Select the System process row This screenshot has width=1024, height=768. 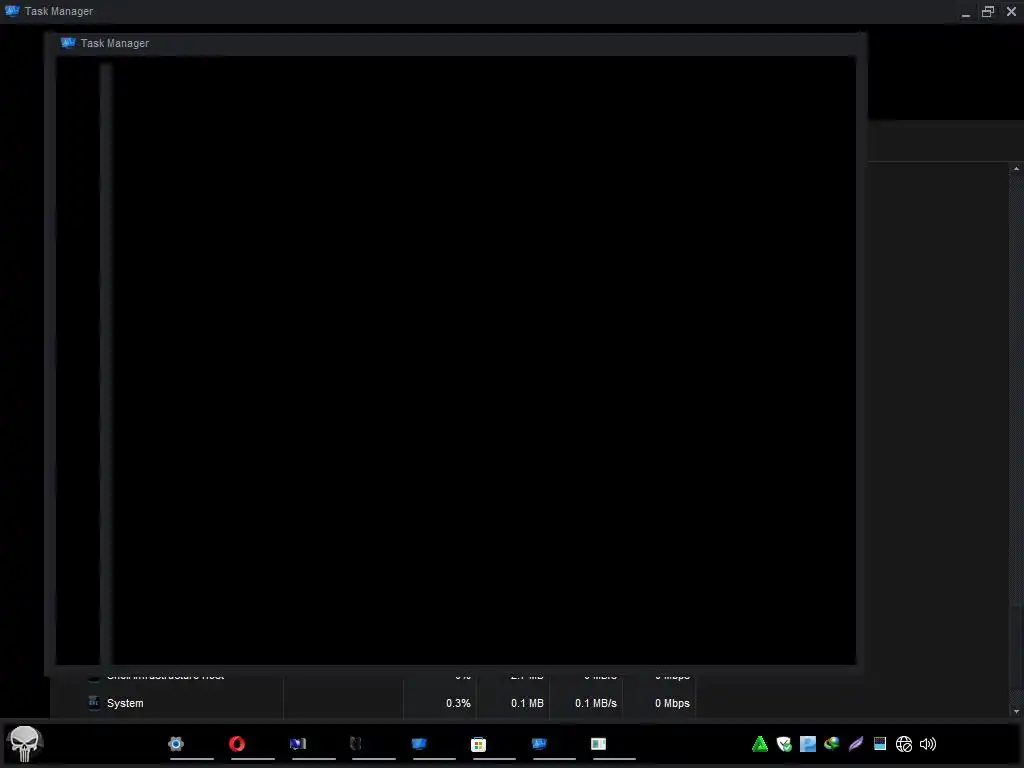(x=373, y=703)
